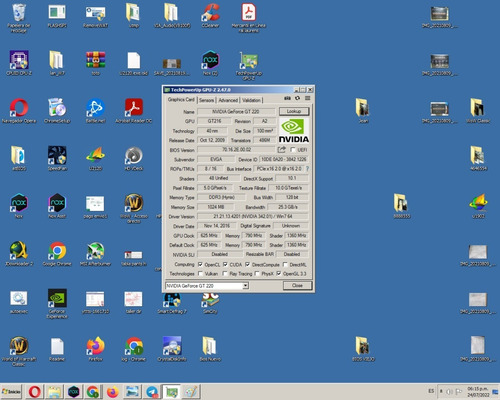Click the Inicio start button

(x=11, y=392)
